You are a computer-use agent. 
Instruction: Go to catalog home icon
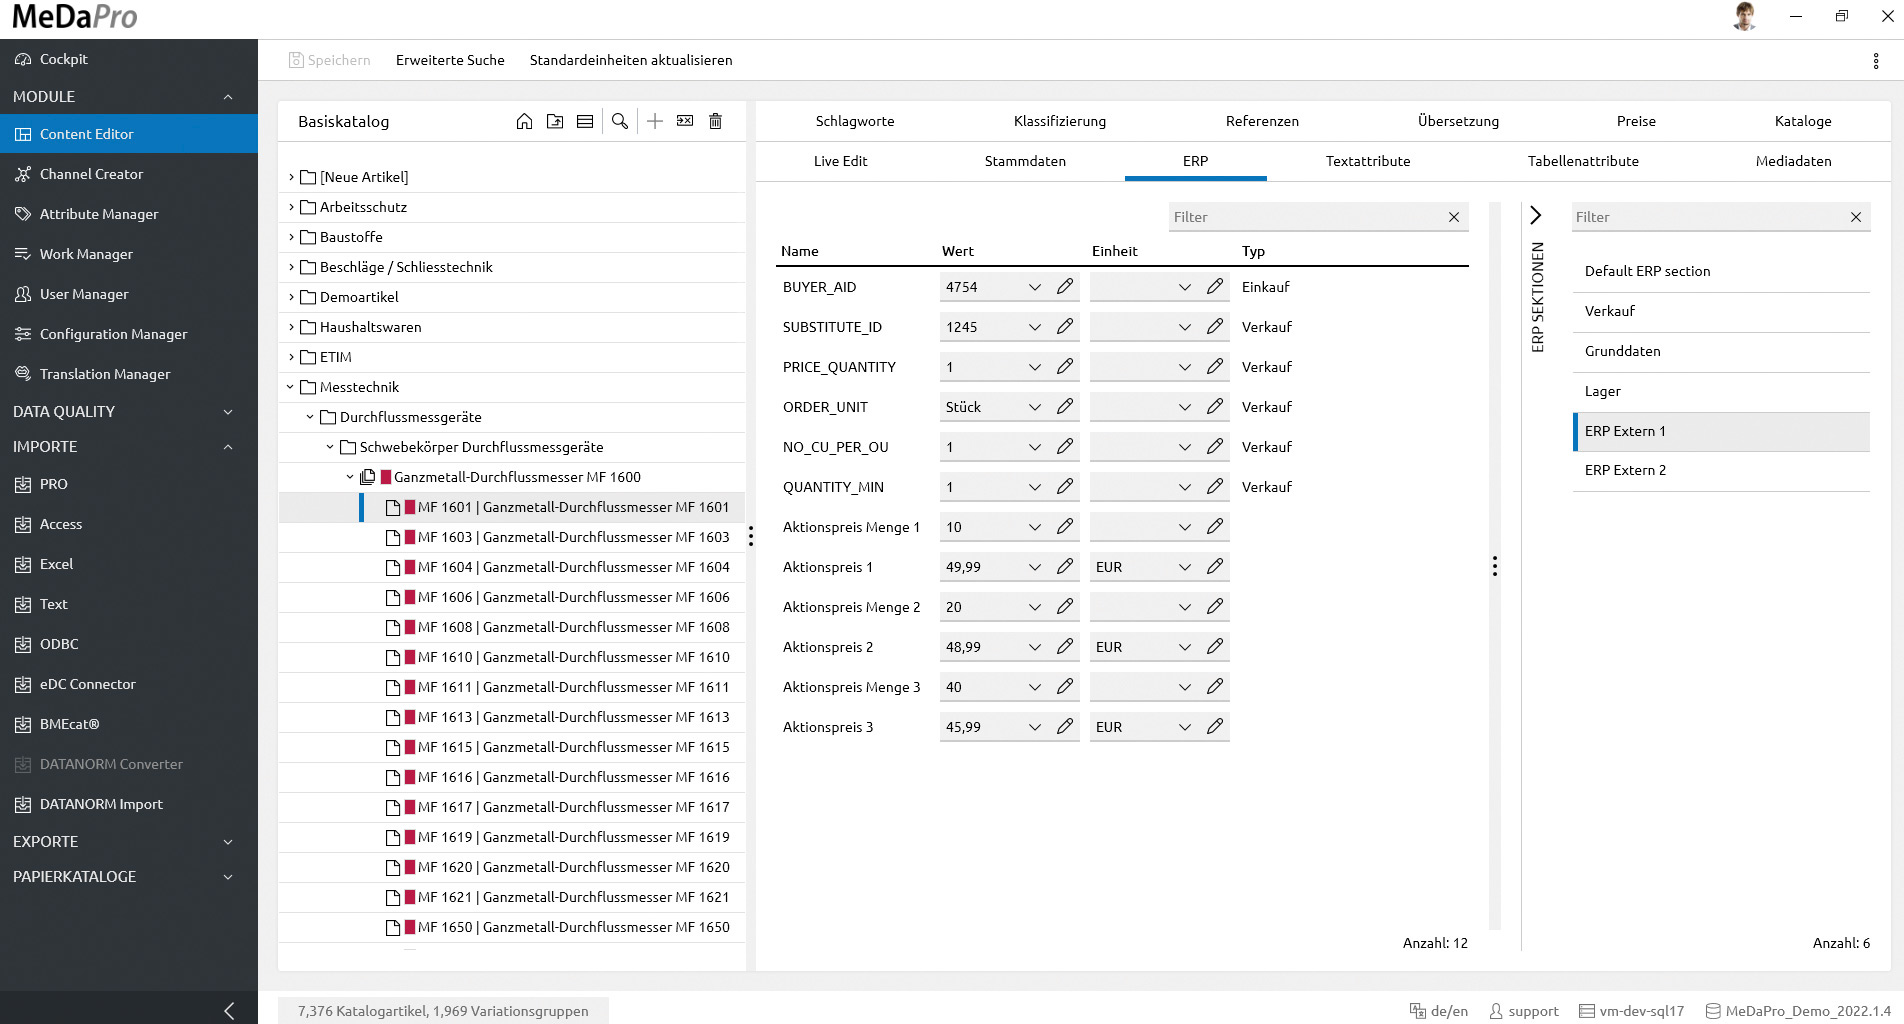click(x=524, y=121)
